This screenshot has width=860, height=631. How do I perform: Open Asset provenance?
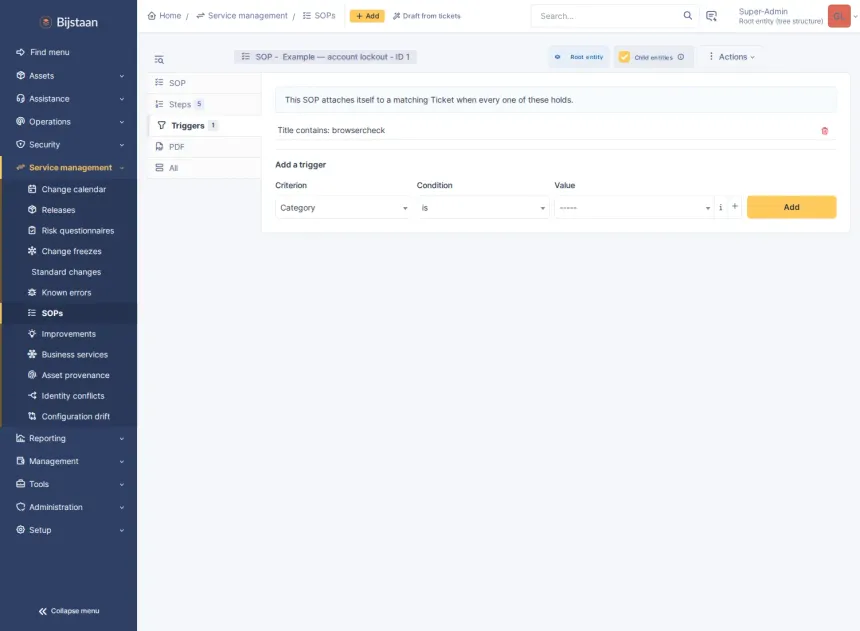[x=69, y=375]
